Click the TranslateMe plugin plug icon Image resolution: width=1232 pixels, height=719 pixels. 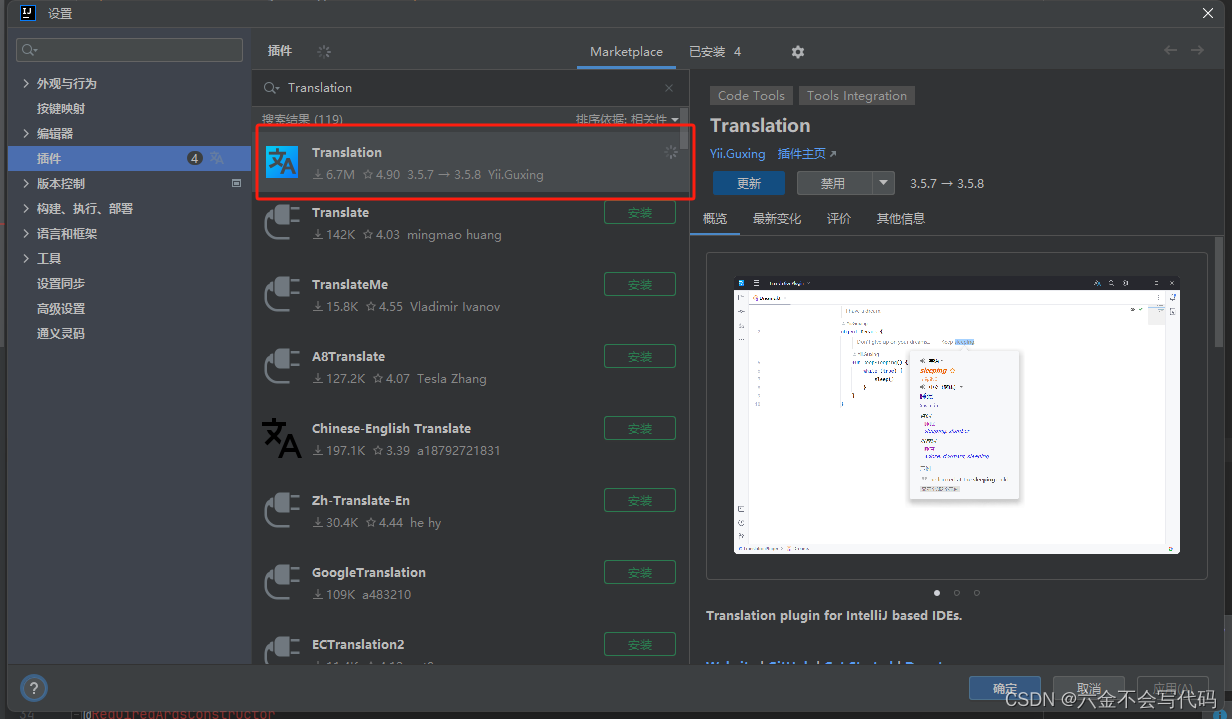click(282, 294)
